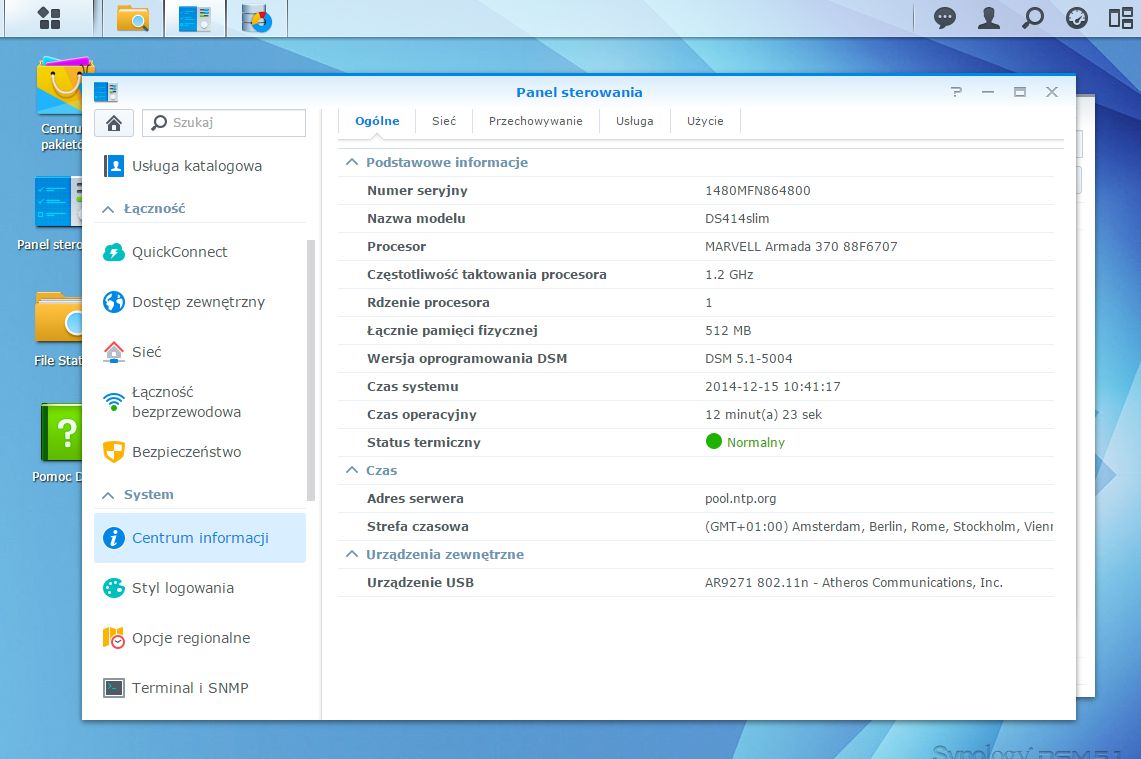Click MARVELL Armada 370 88F6707 value
Image resolution: width=1141 pixels, height=759 pixels.
click(800, 247)
